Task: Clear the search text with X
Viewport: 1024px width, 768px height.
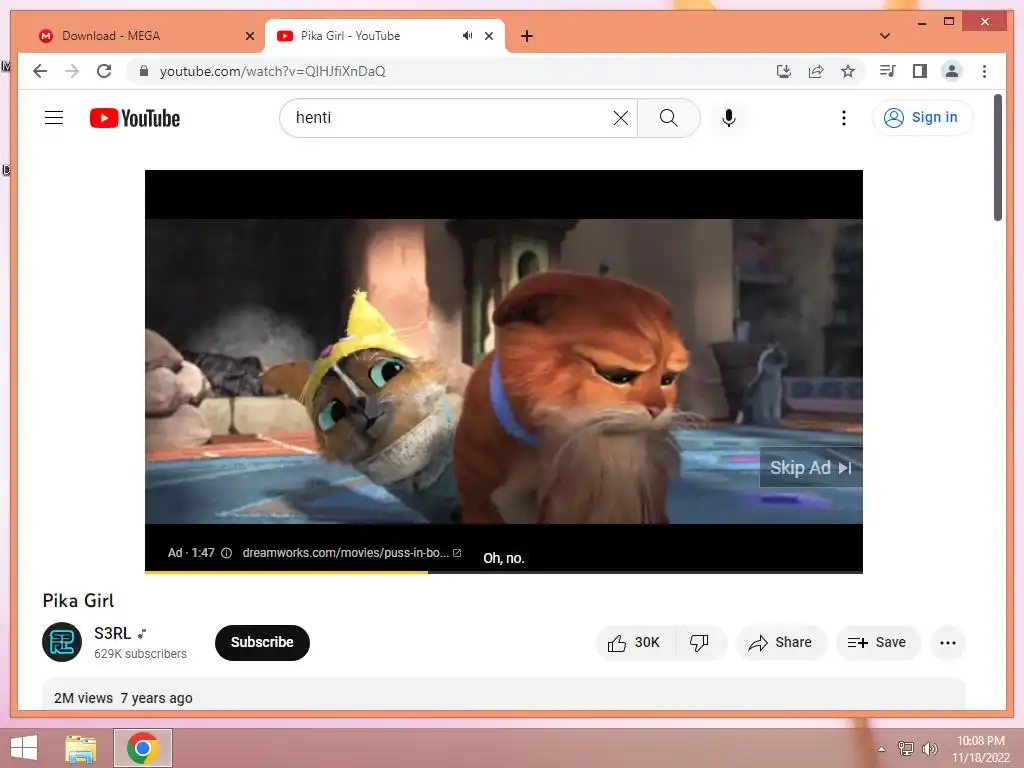Action: pyautogui.click(x=620, y=118)
